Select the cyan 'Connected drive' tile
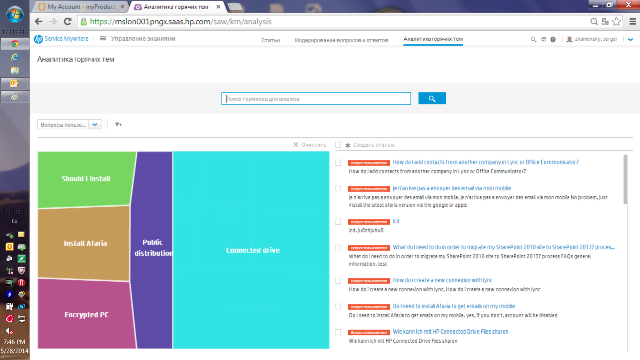 (251, 250)
